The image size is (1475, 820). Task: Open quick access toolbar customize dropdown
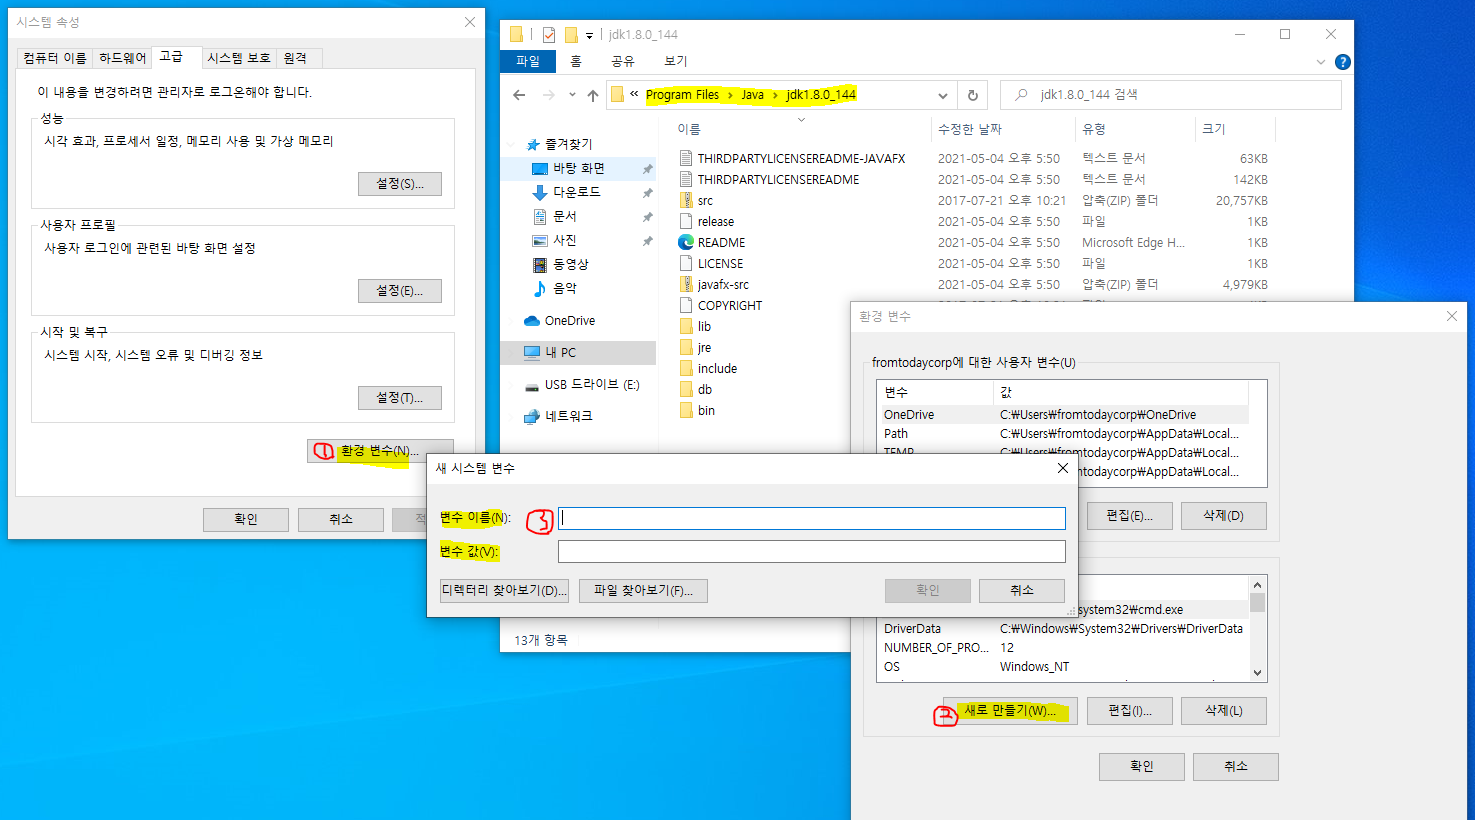pos(589,36)
